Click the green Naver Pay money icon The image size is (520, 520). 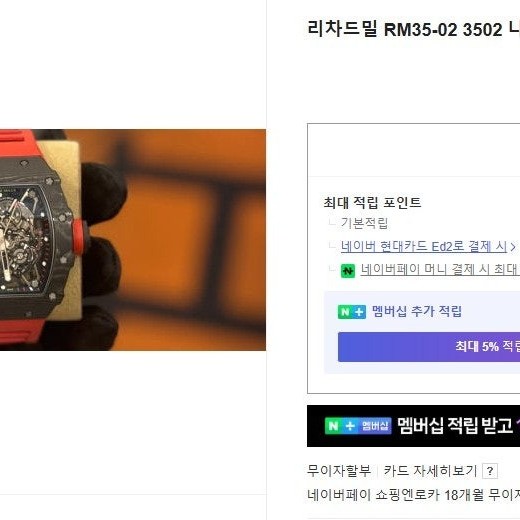click(348, 271)
